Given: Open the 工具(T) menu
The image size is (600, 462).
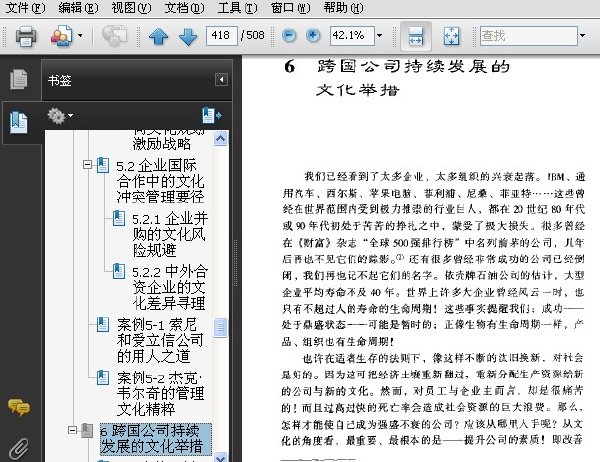Looking at the screenshot, I should [x=237, y=8].
